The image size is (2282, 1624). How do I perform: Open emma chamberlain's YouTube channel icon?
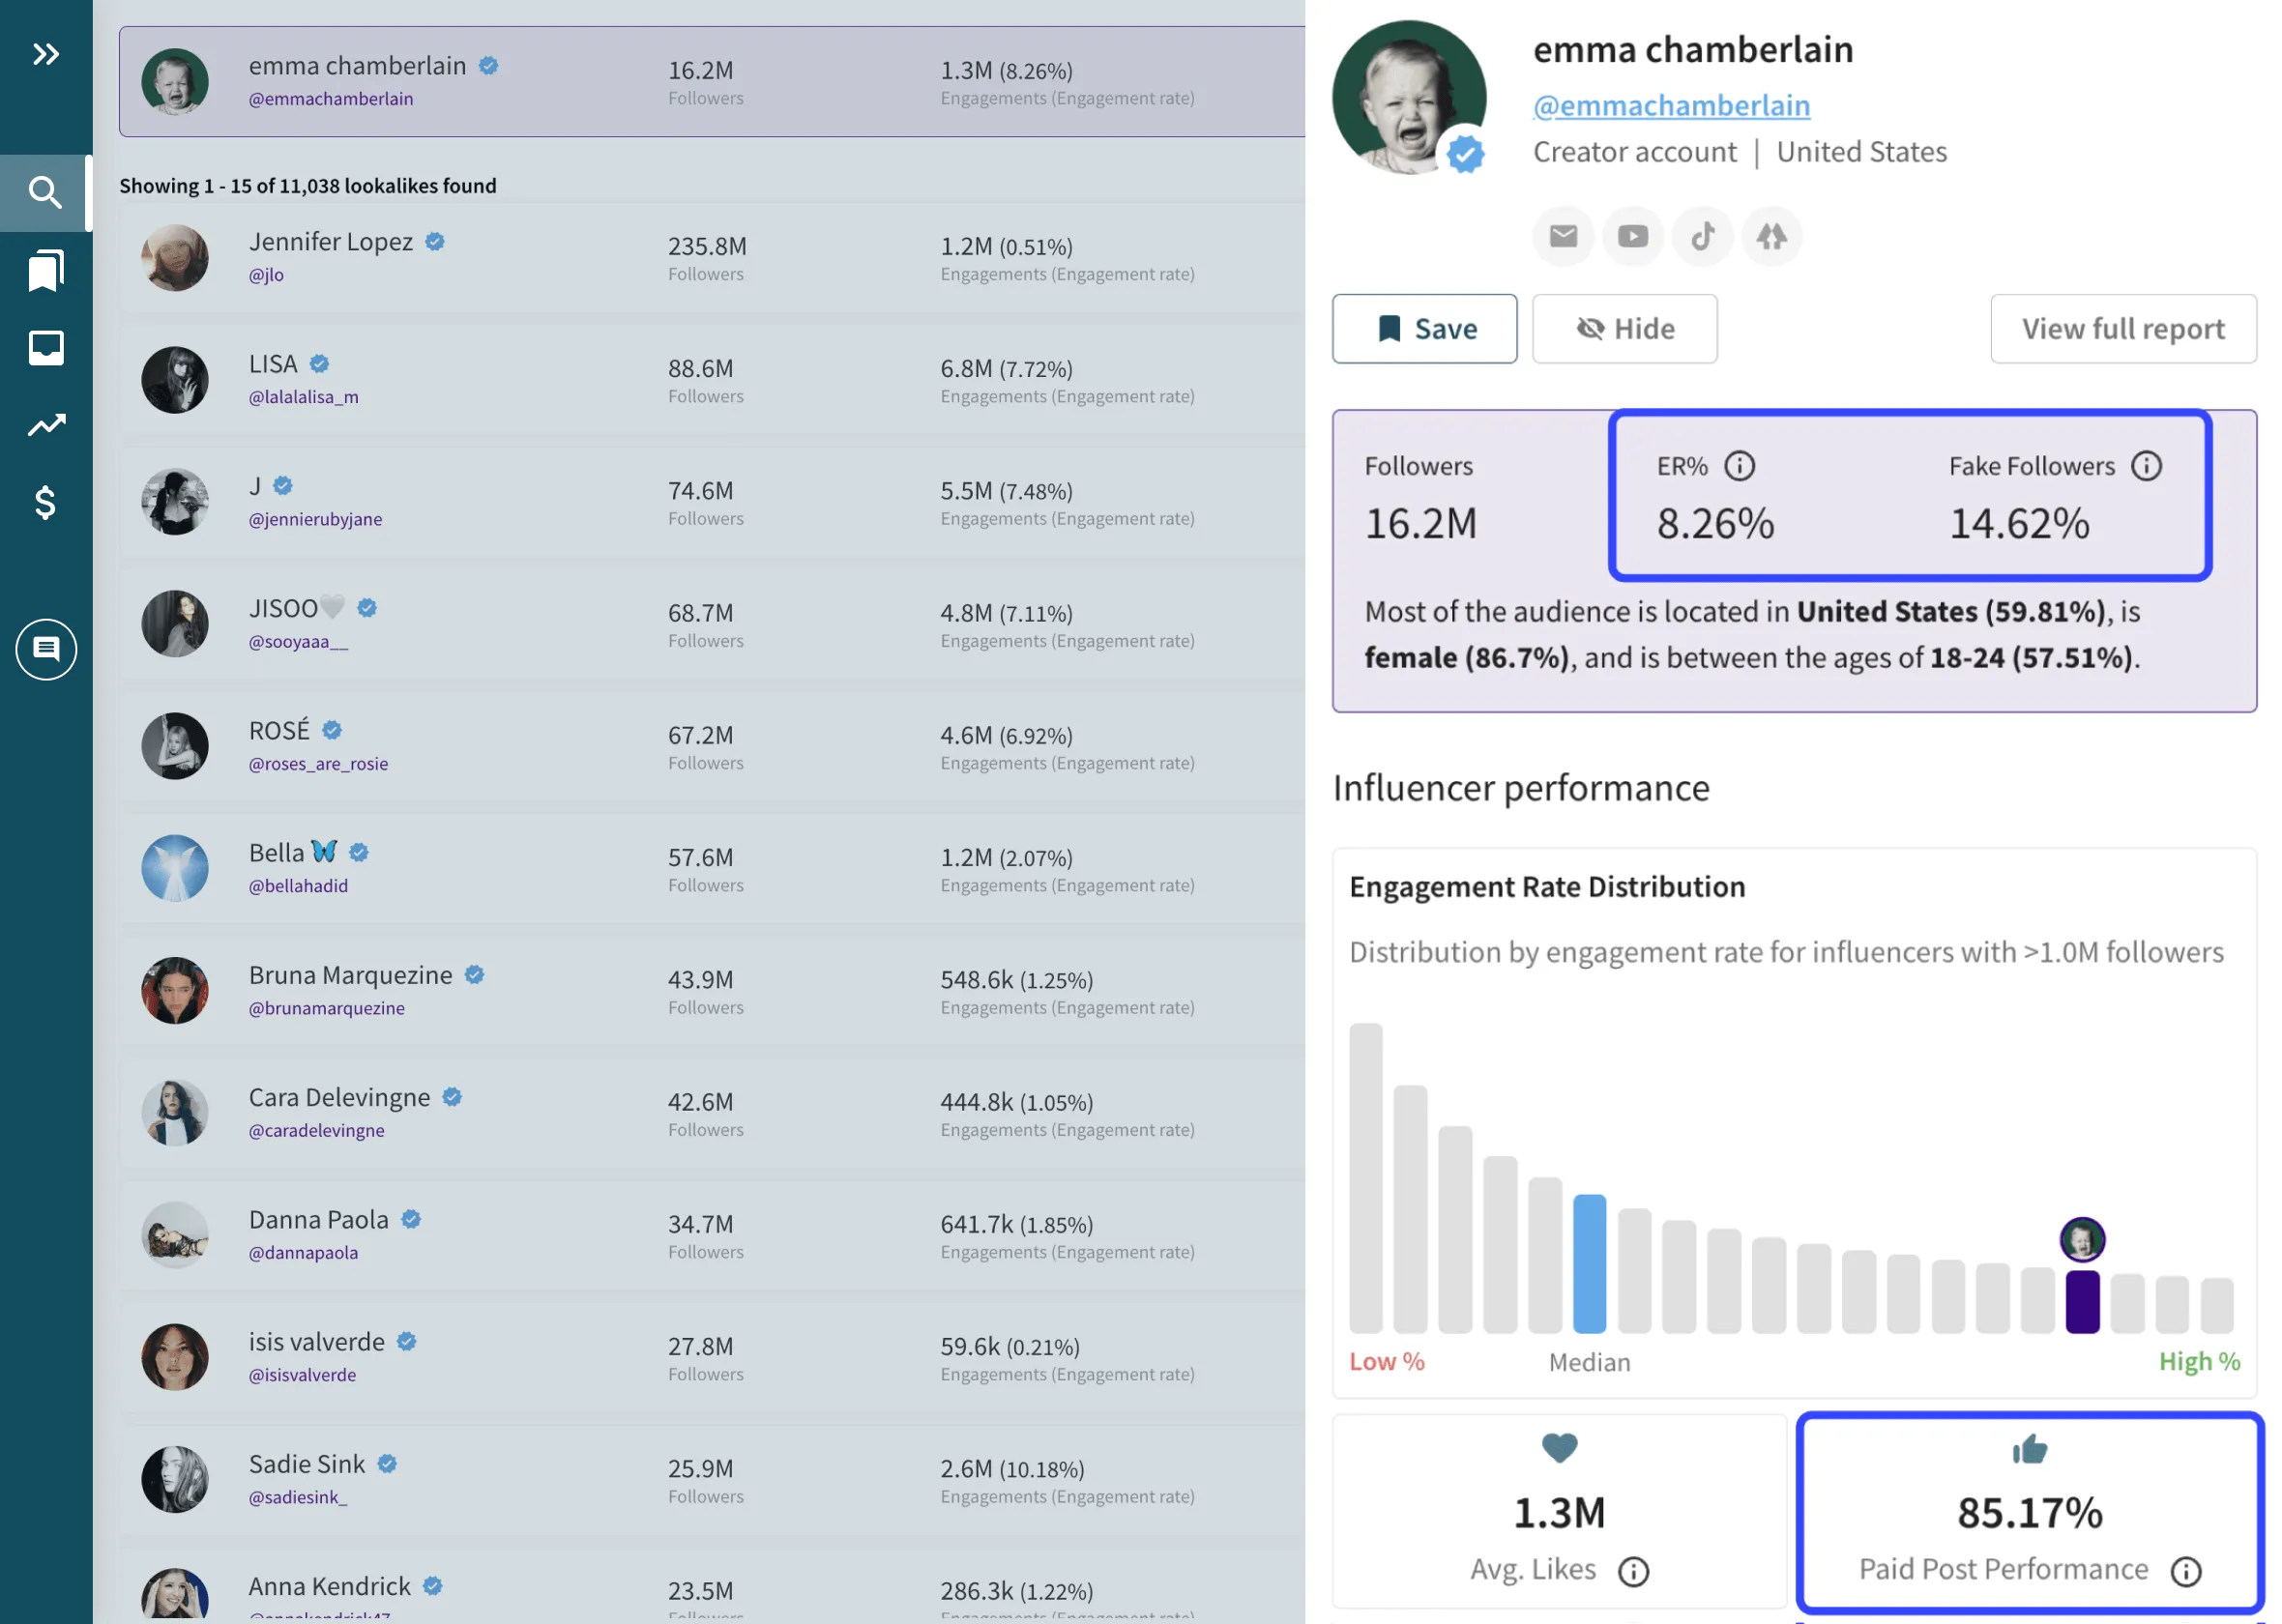1632,236
